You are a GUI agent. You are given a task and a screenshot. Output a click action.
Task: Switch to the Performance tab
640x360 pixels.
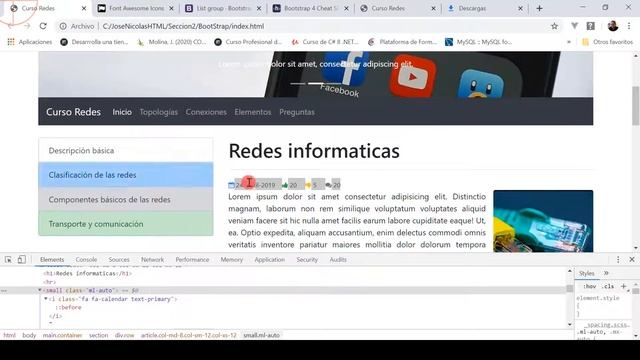point(192,260)
